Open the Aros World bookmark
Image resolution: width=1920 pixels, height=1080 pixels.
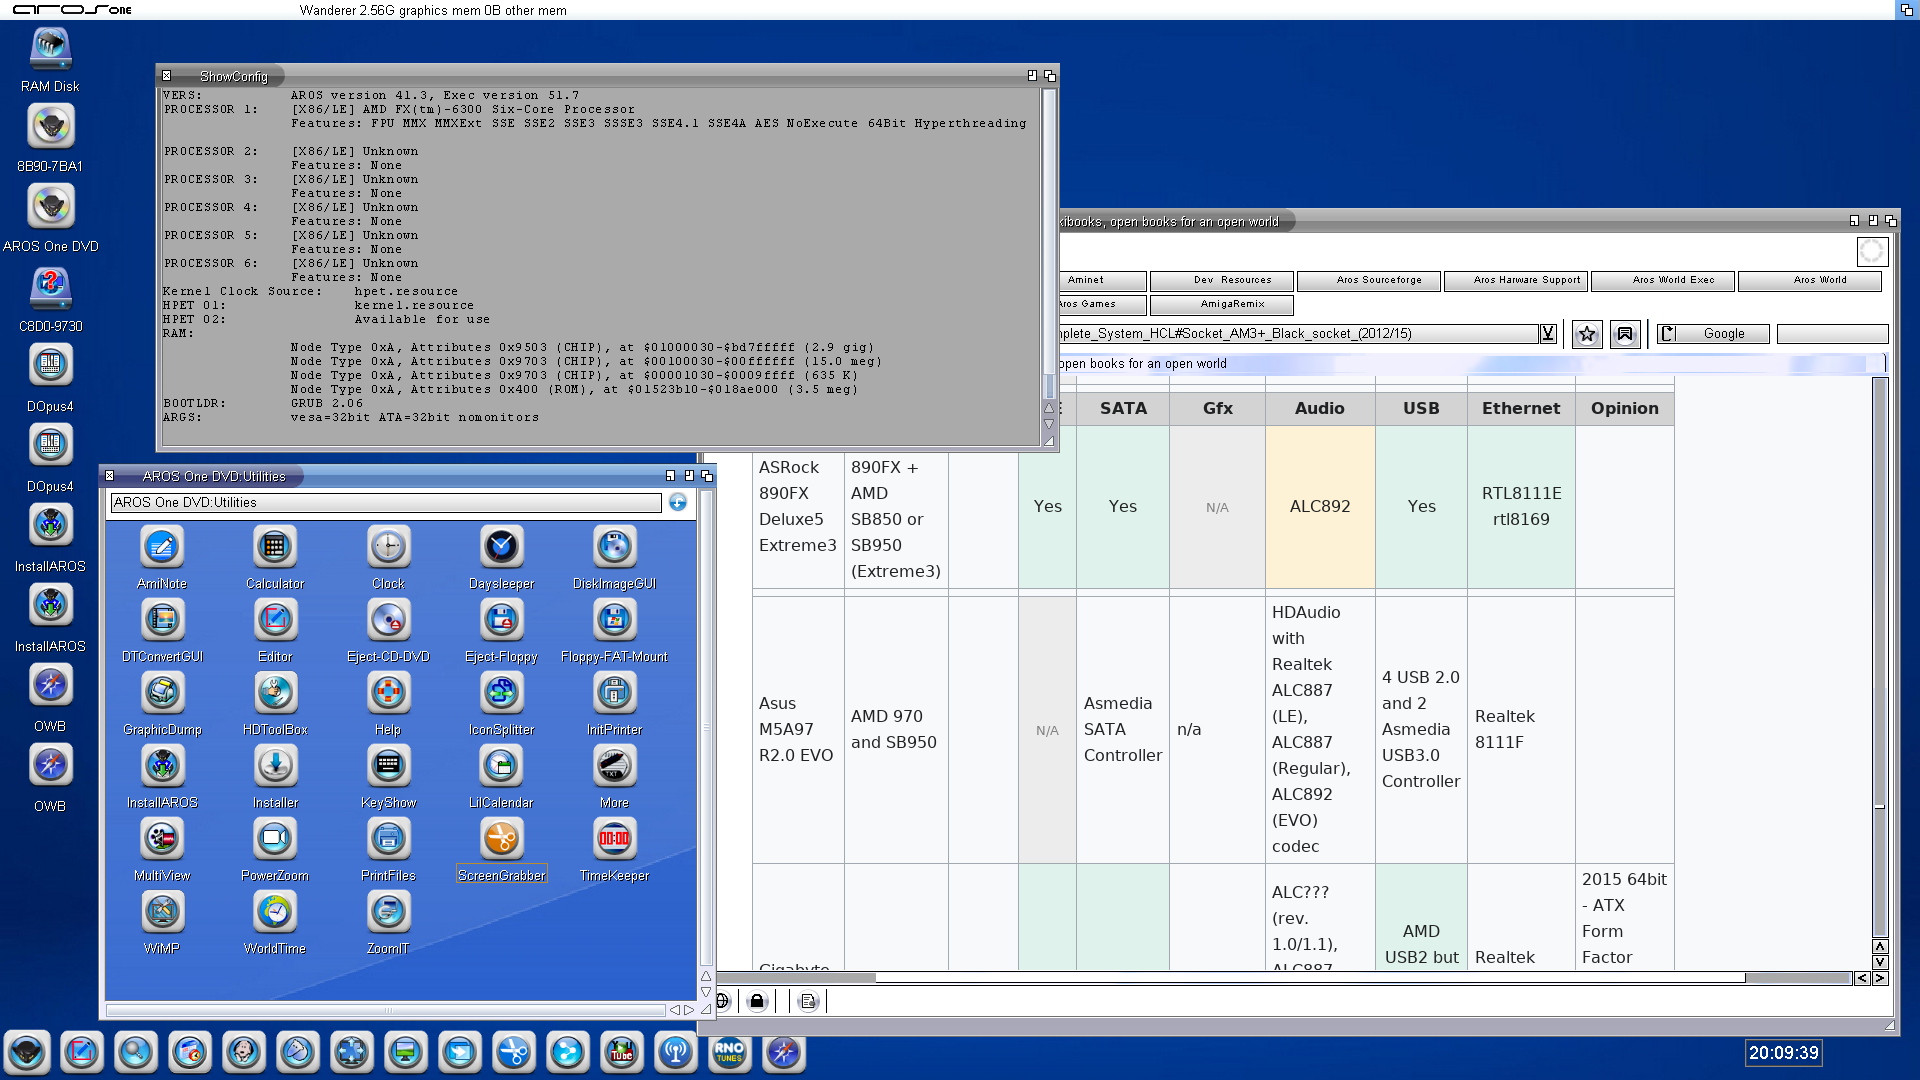click(x=1810, y=281)
